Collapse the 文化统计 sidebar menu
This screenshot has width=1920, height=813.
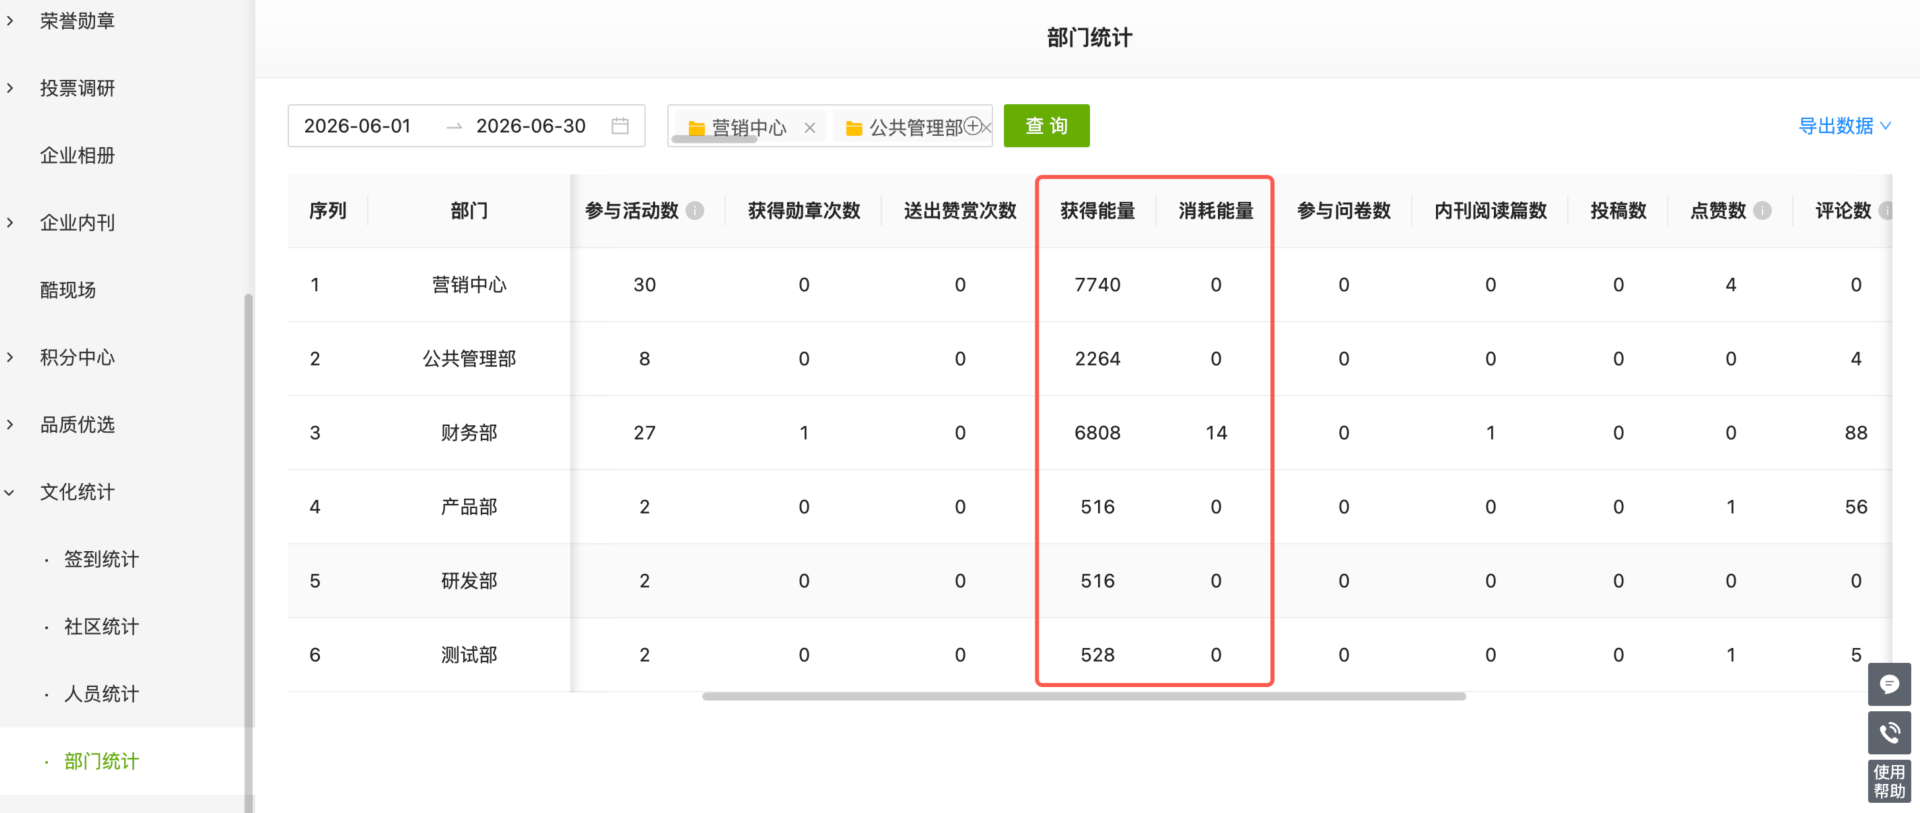click(77, 492)
